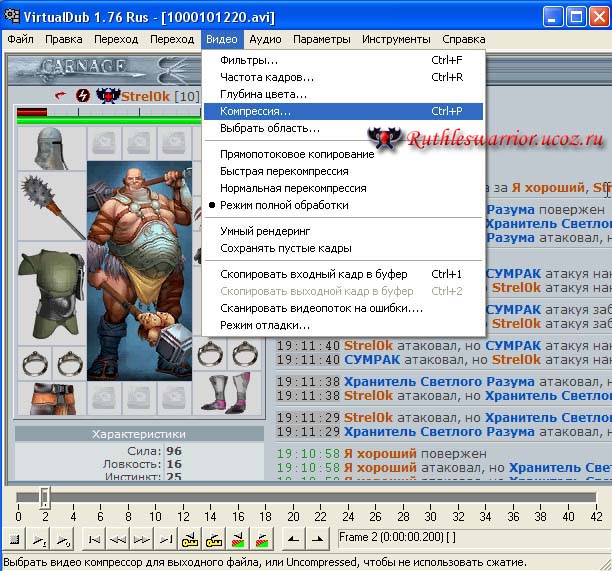The height and width of the screenshot is (571, 612).
Task: Scan backward for scene change
Action: point(238,539)
